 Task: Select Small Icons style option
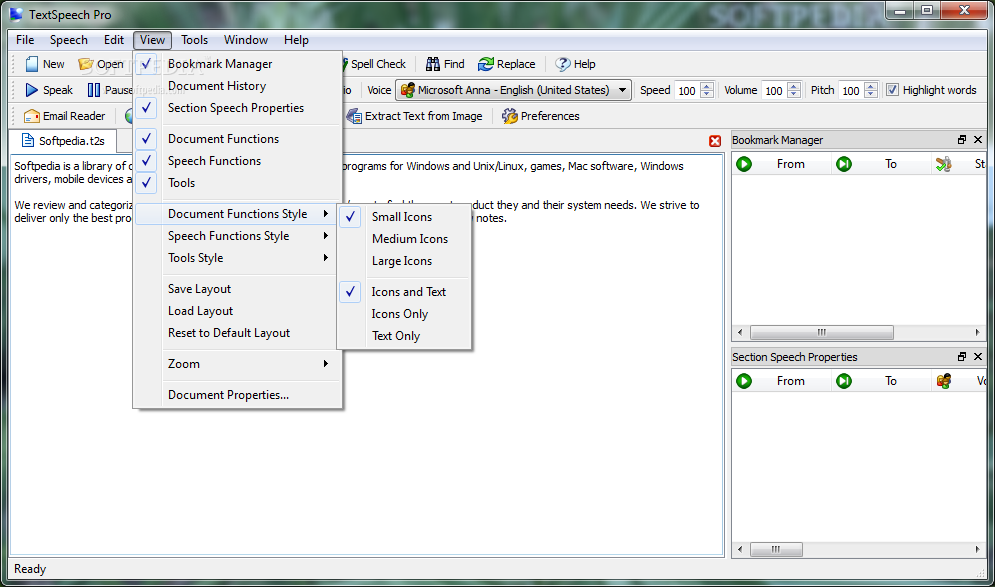click(x=405, y=217)
